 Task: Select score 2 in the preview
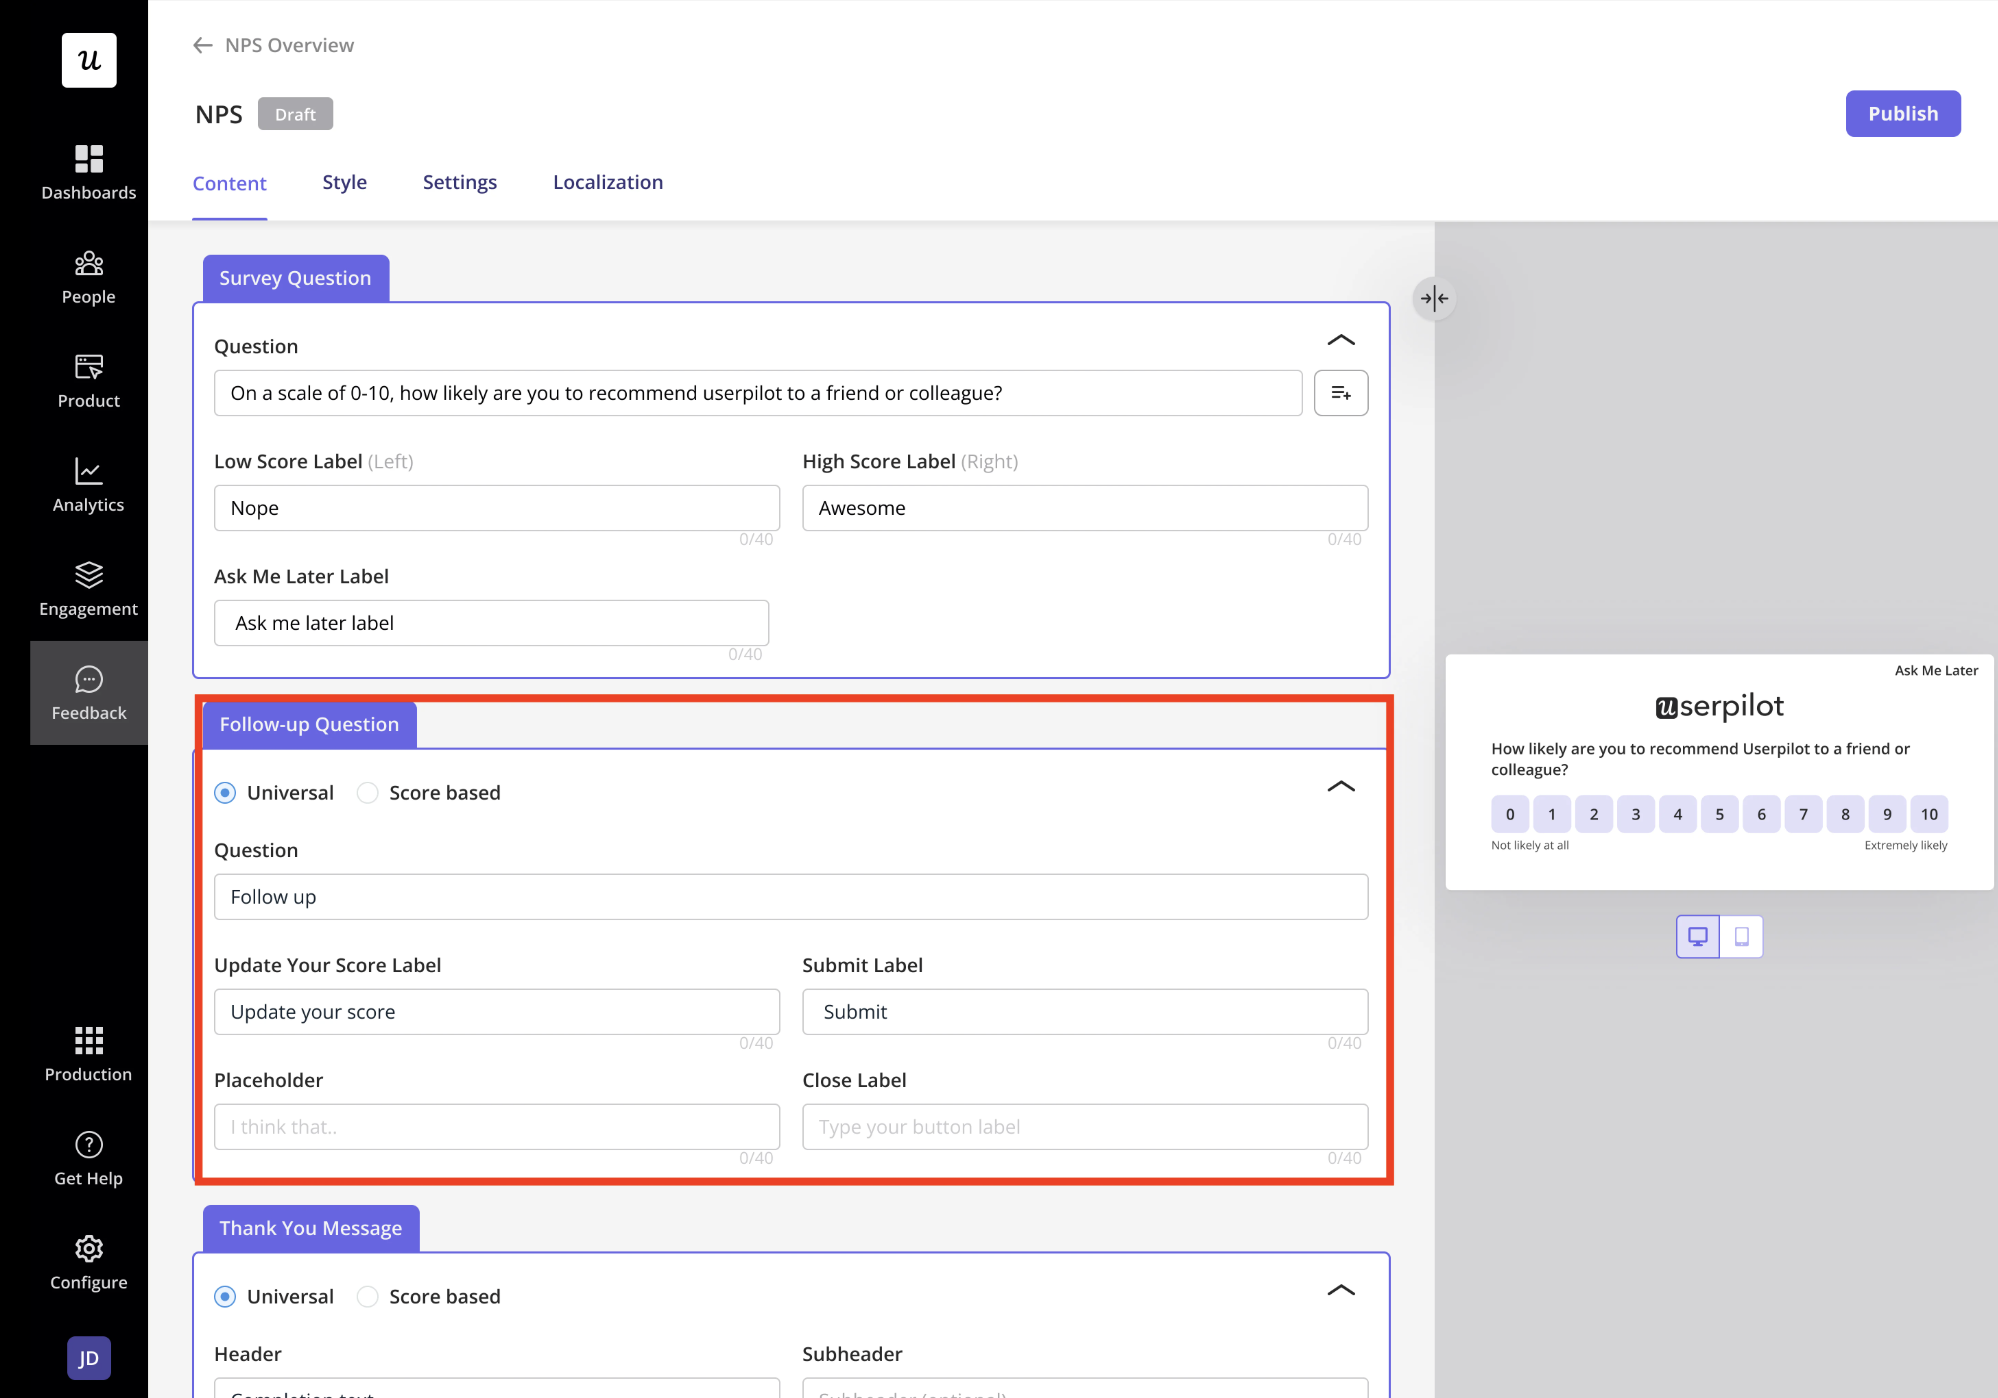1594,814
